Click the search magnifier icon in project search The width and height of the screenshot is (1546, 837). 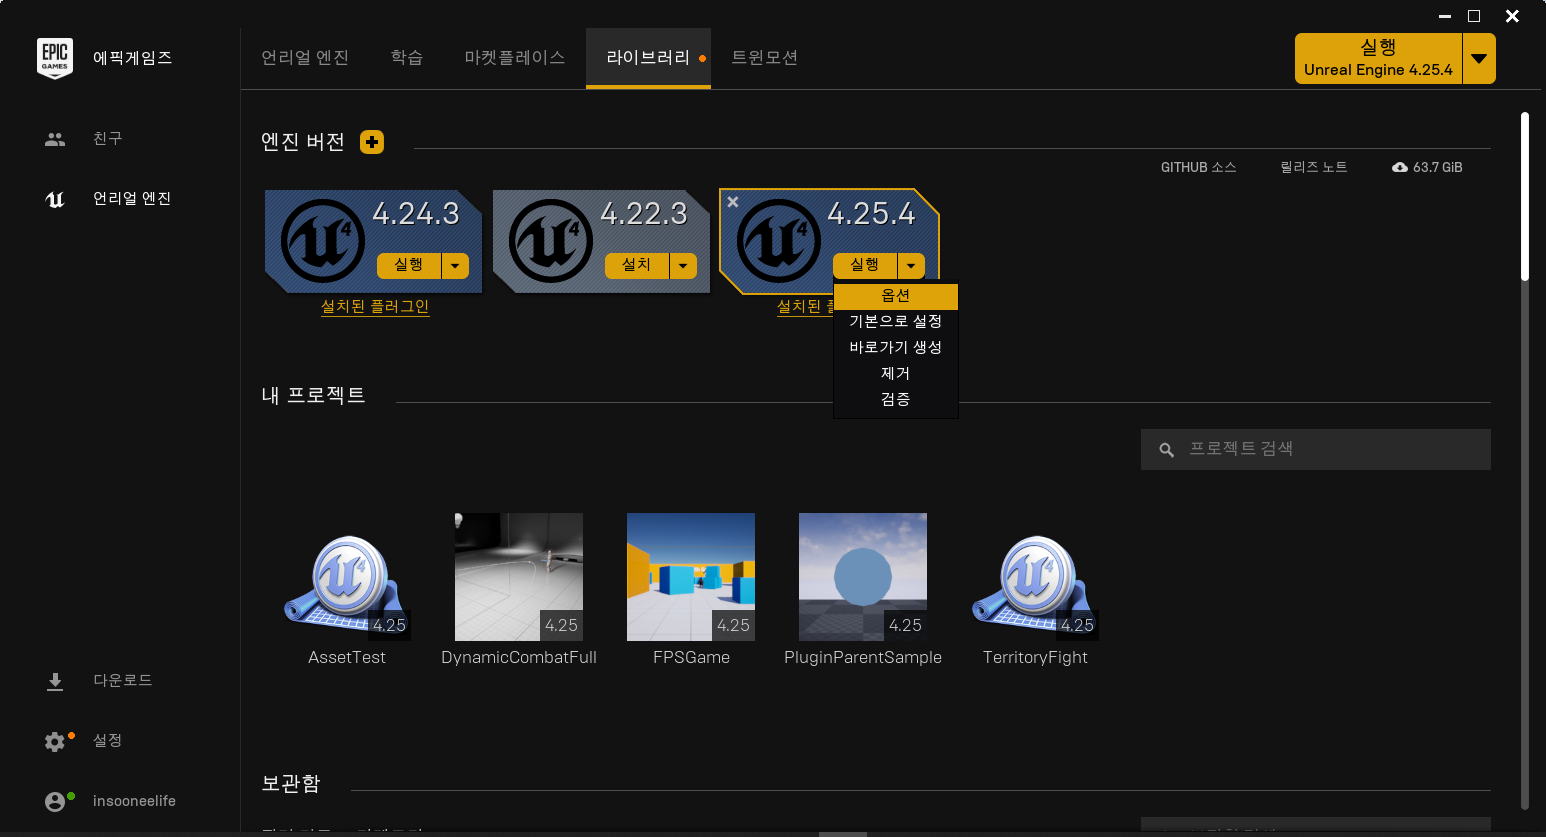pyautogui.click(x=1166, y=450)
